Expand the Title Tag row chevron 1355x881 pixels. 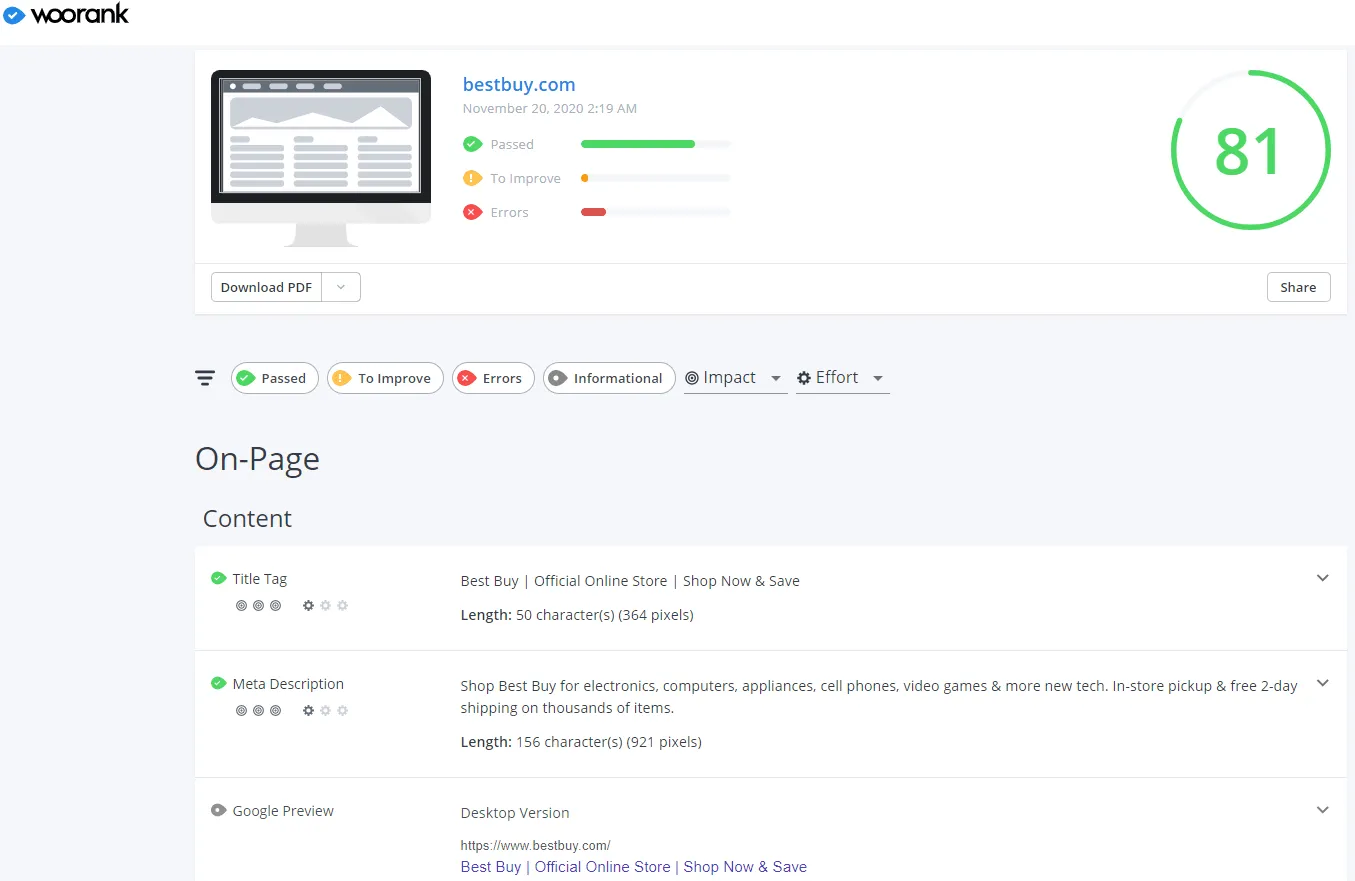(x=1322, y=578)
